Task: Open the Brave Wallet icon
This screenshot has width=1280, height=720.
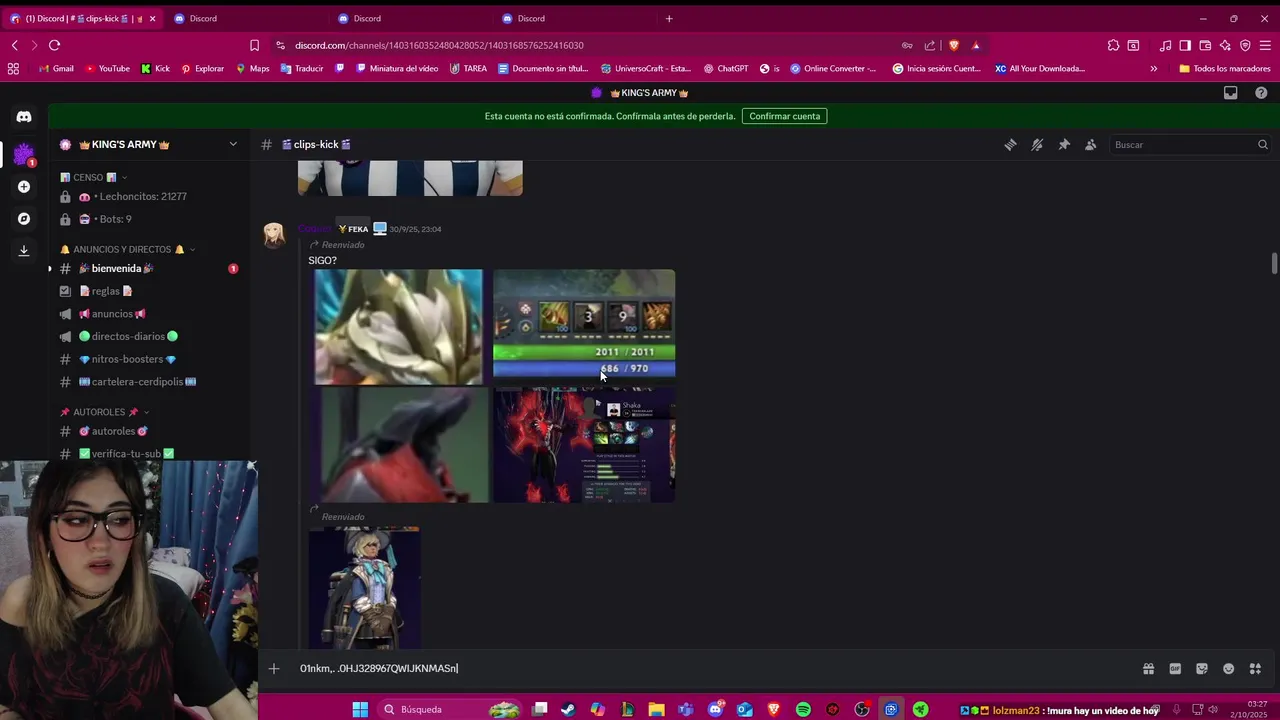Action: point(1205,45)
